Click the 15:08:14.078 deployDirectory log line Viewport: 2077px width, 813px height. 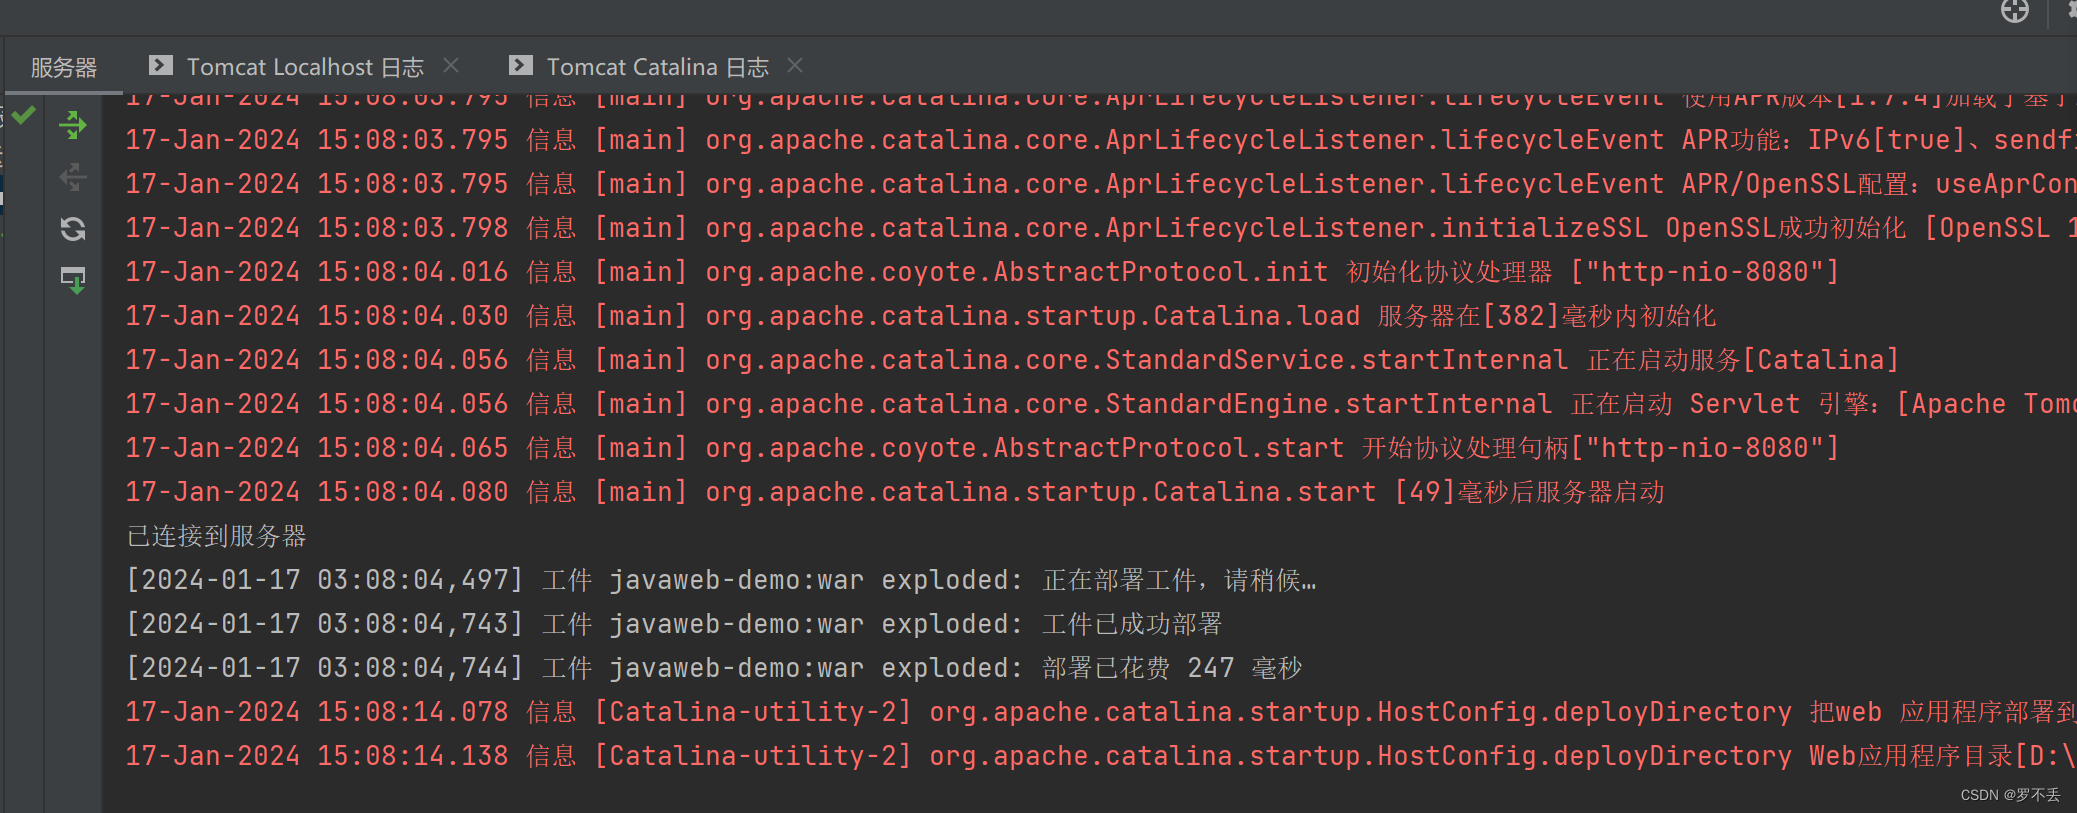pos(1100,712)
